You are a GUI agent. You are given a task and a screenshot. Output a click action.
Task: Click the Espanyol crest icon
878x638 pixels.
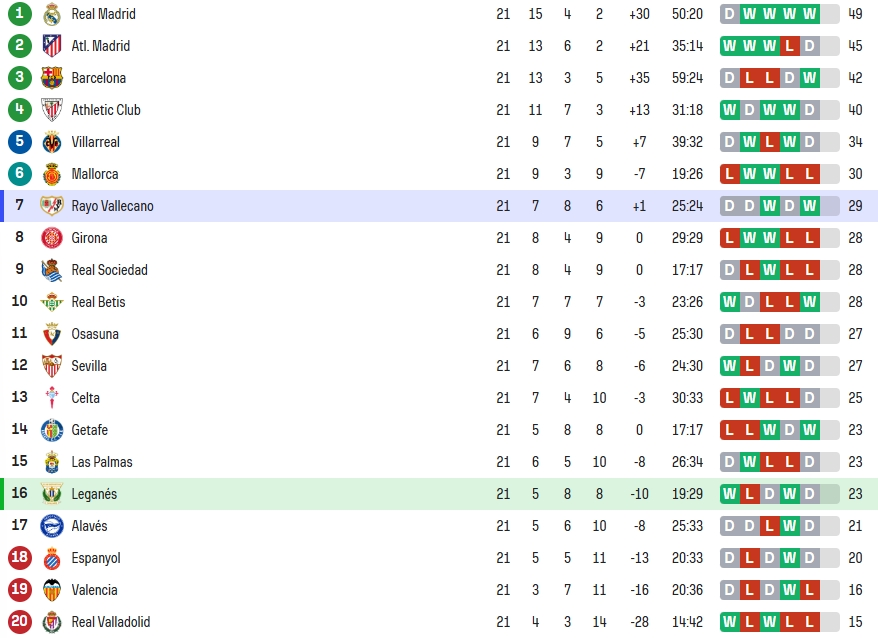(x=52, y=558)
